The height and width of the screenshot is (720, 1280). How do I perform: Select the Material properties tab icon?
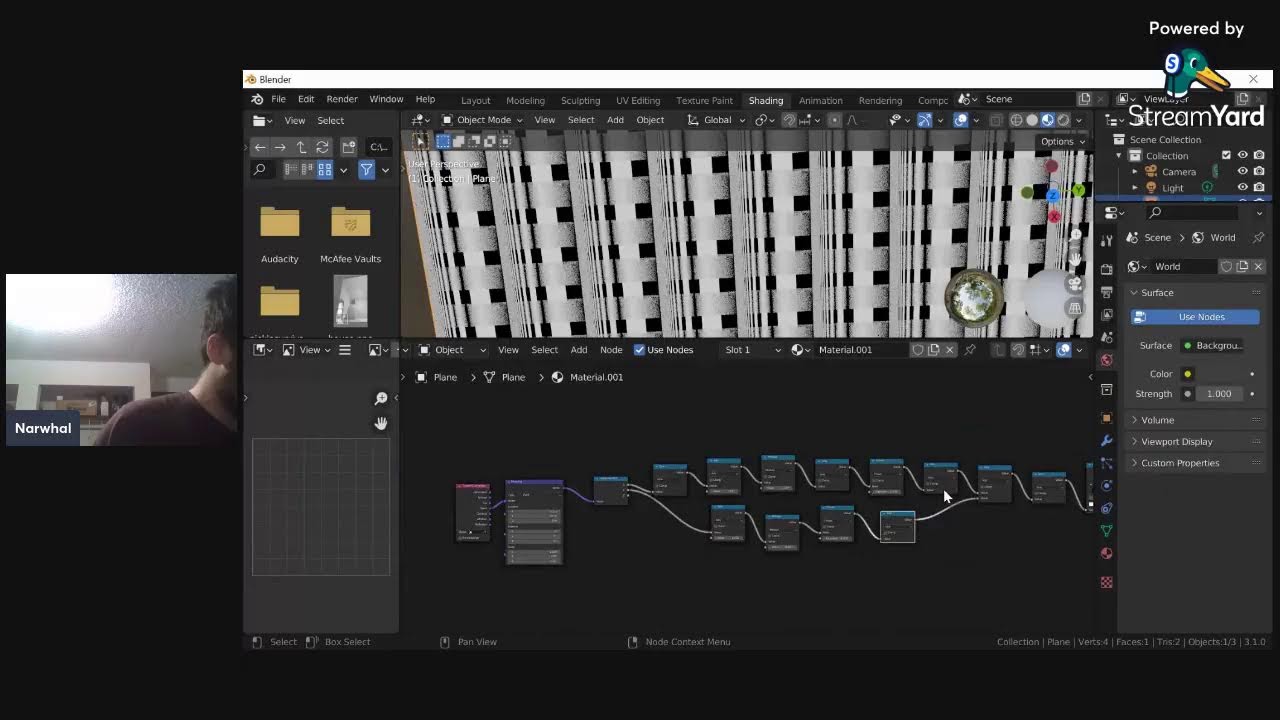pyautogui.click(x=1106, y=553)
